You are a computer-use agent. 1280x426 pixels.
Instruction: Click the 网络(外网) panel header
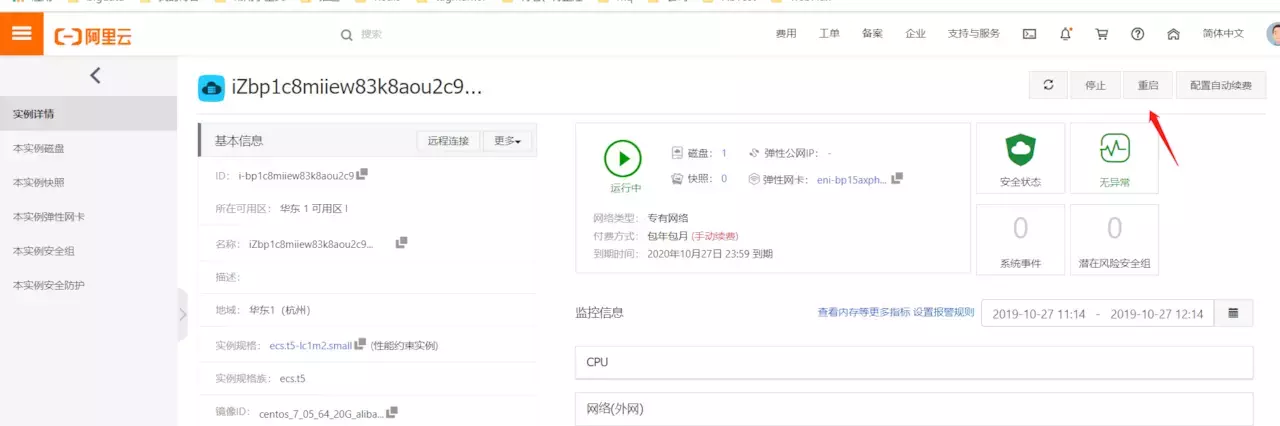914,409
